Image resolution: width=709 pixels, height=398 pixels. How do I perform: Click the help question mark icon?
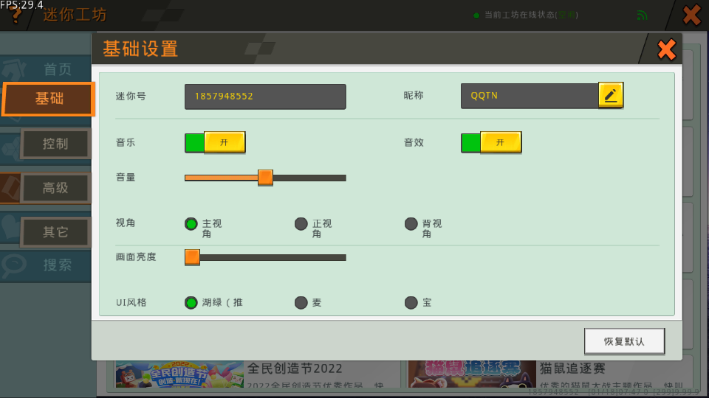15,15
